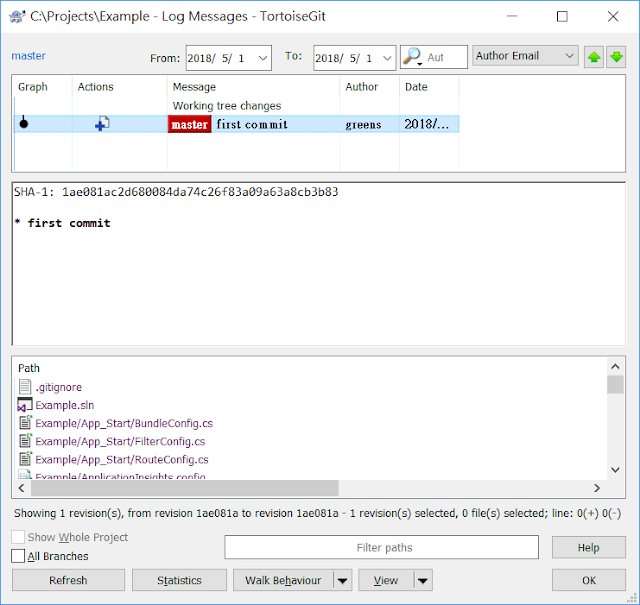Open the View button dropdown arrow
The image size is (640, 605).
pyautogui.click(x=423, y=580)
